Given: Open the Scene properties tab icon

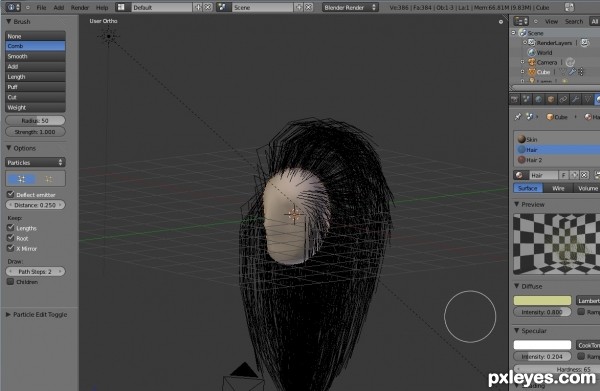Looking at the screenshot, I should pos(527,99).
